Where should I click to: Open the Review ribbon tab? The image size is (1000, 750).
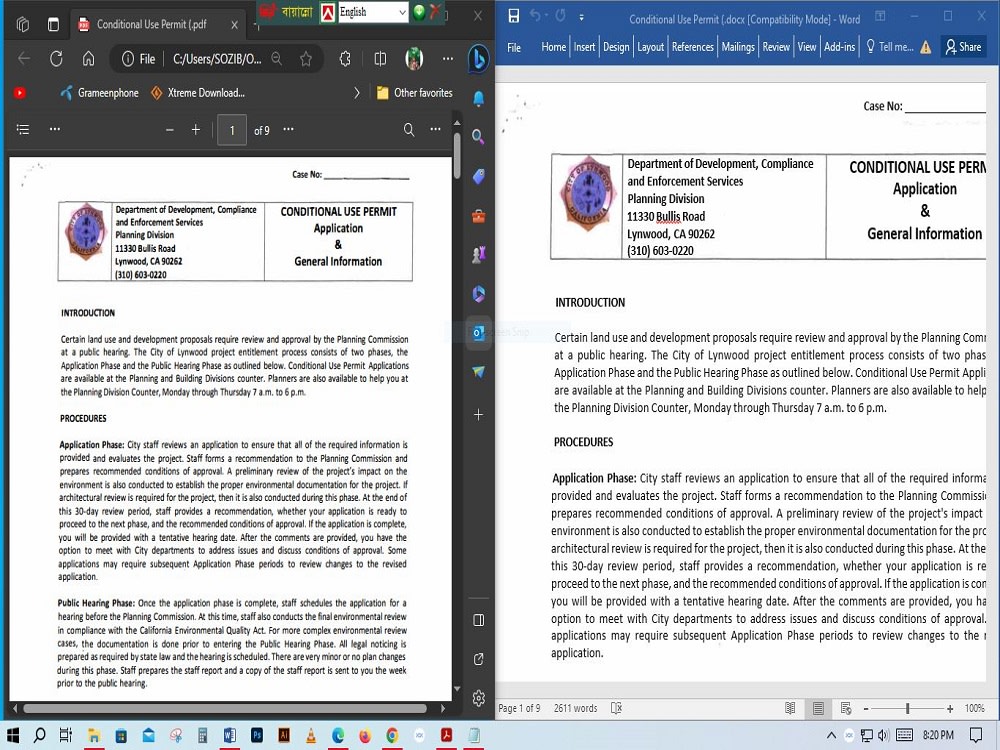[x=776, y=47]
